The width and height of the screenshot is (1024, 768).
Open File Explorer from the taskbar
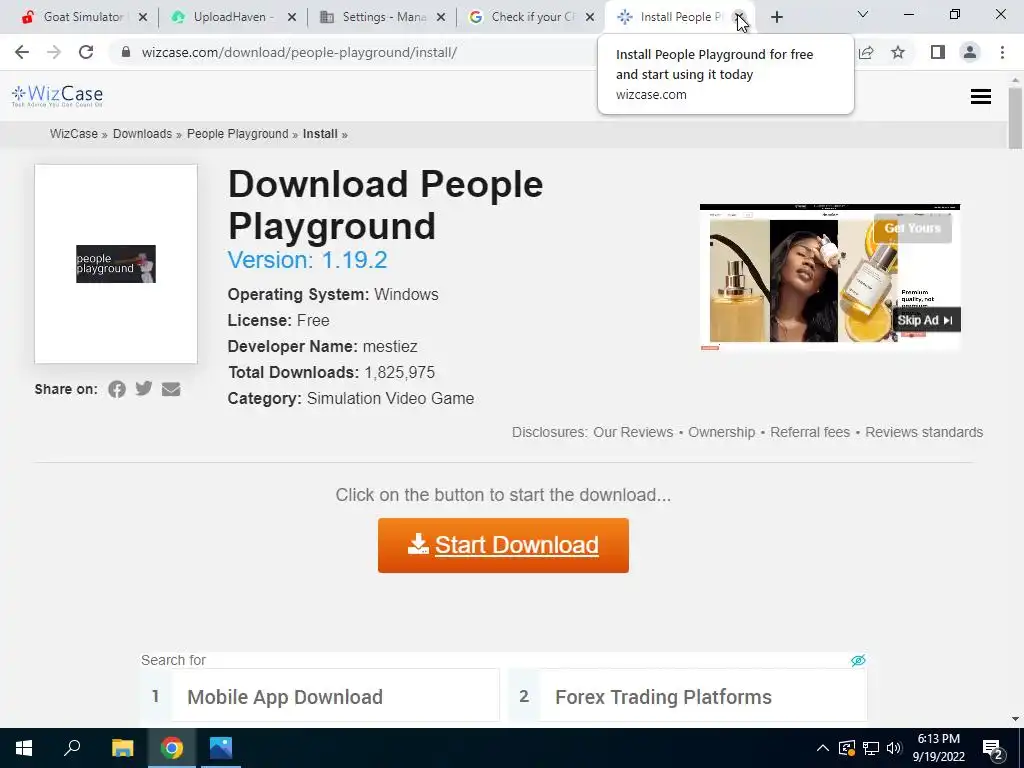pos(122,748)
